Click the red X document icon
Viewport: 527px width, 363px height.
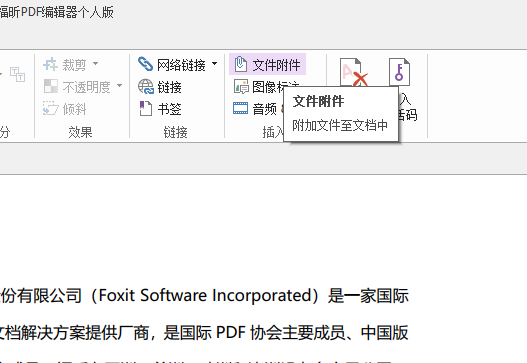[354, 72]
